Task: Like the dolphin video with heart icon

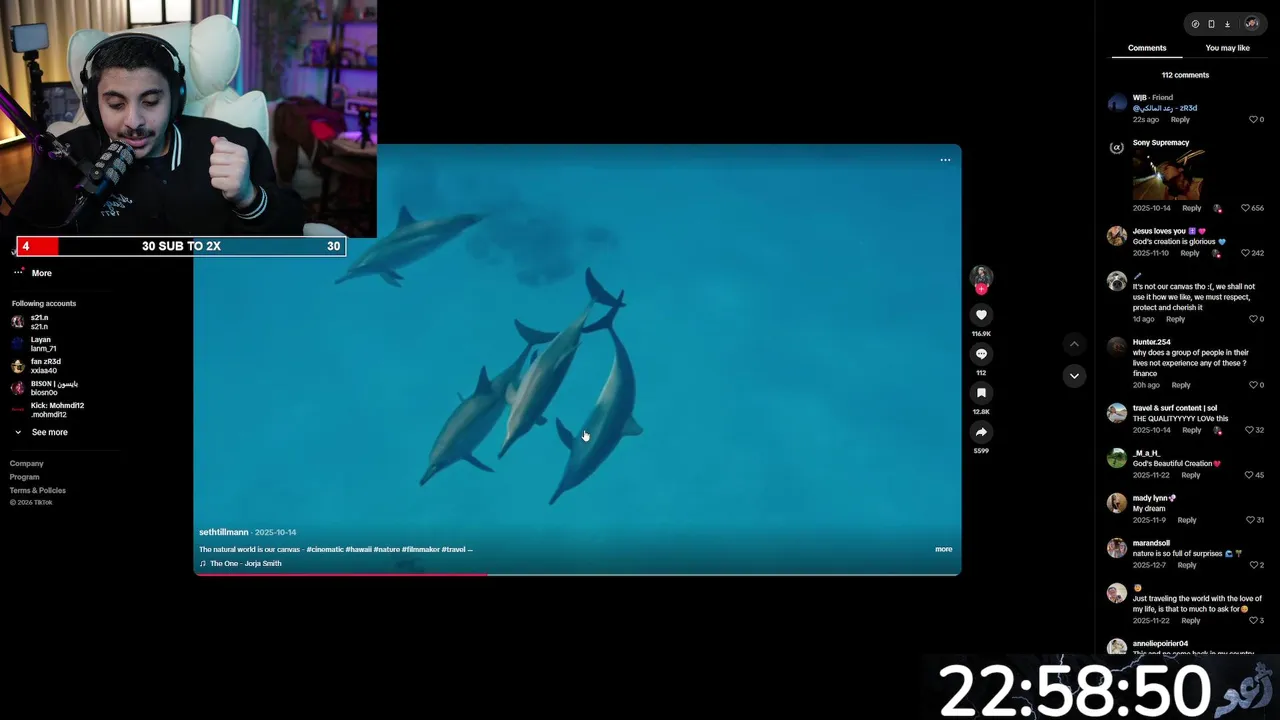Action: (x=981, y=315)
